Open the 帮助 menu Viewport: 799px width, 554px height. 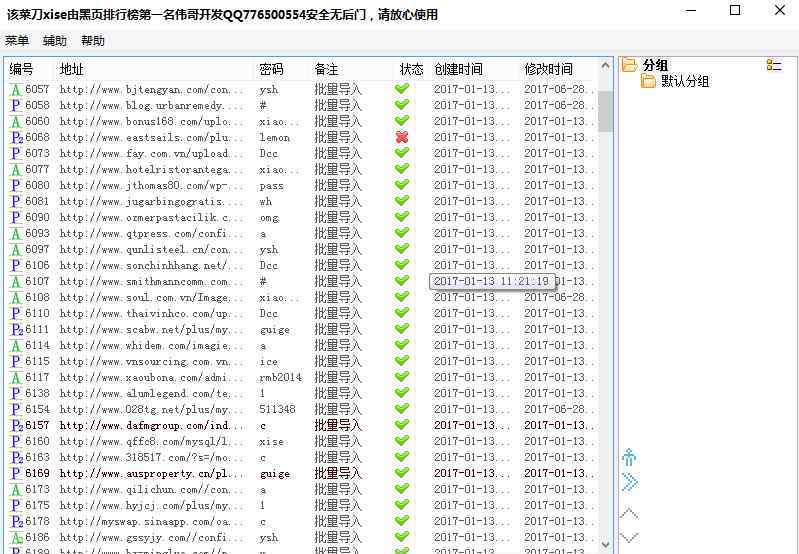(93, 41)
